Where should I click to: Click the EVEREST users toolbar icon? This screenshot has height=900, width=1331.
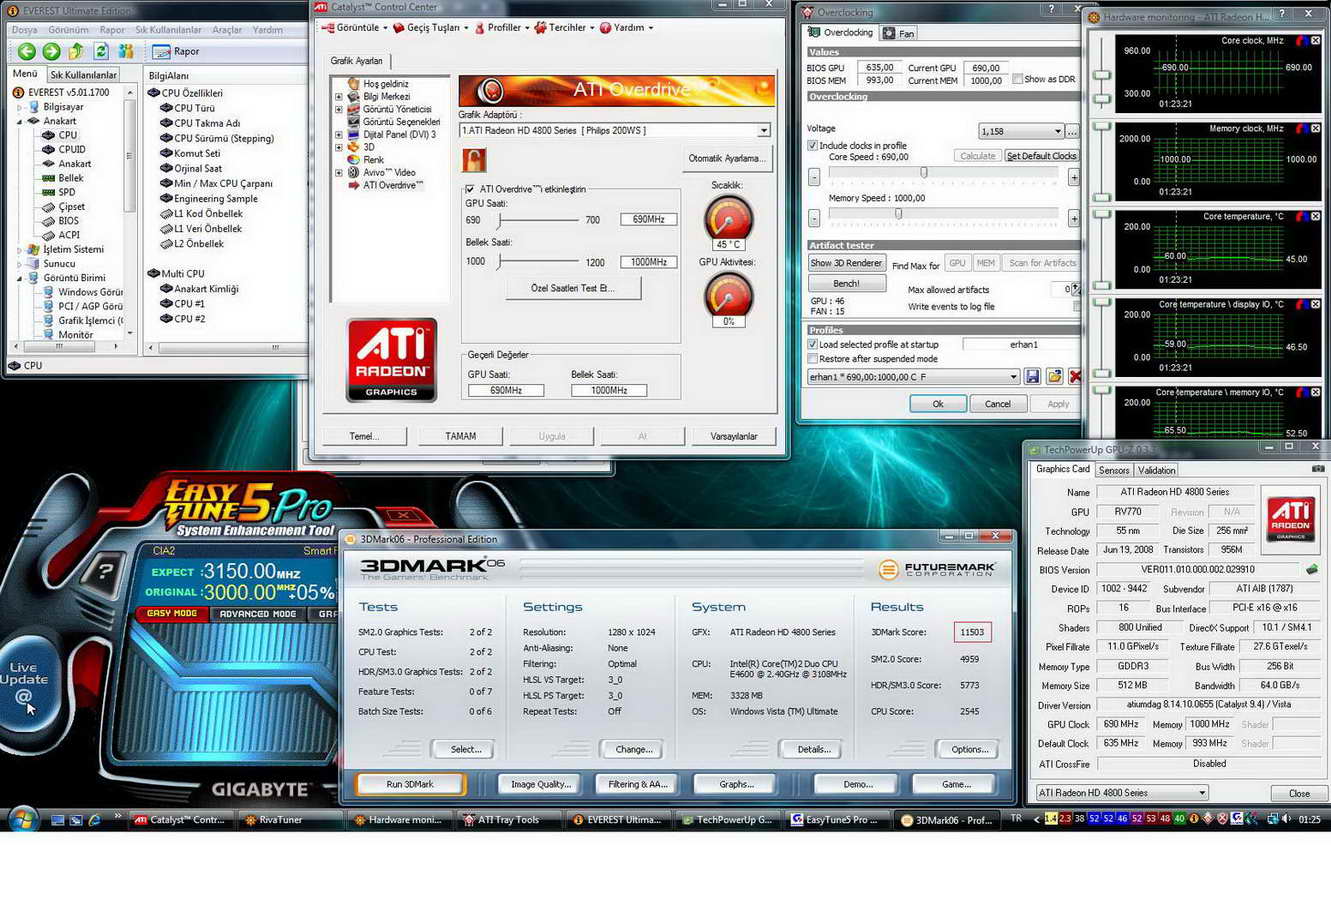[126, 51]
